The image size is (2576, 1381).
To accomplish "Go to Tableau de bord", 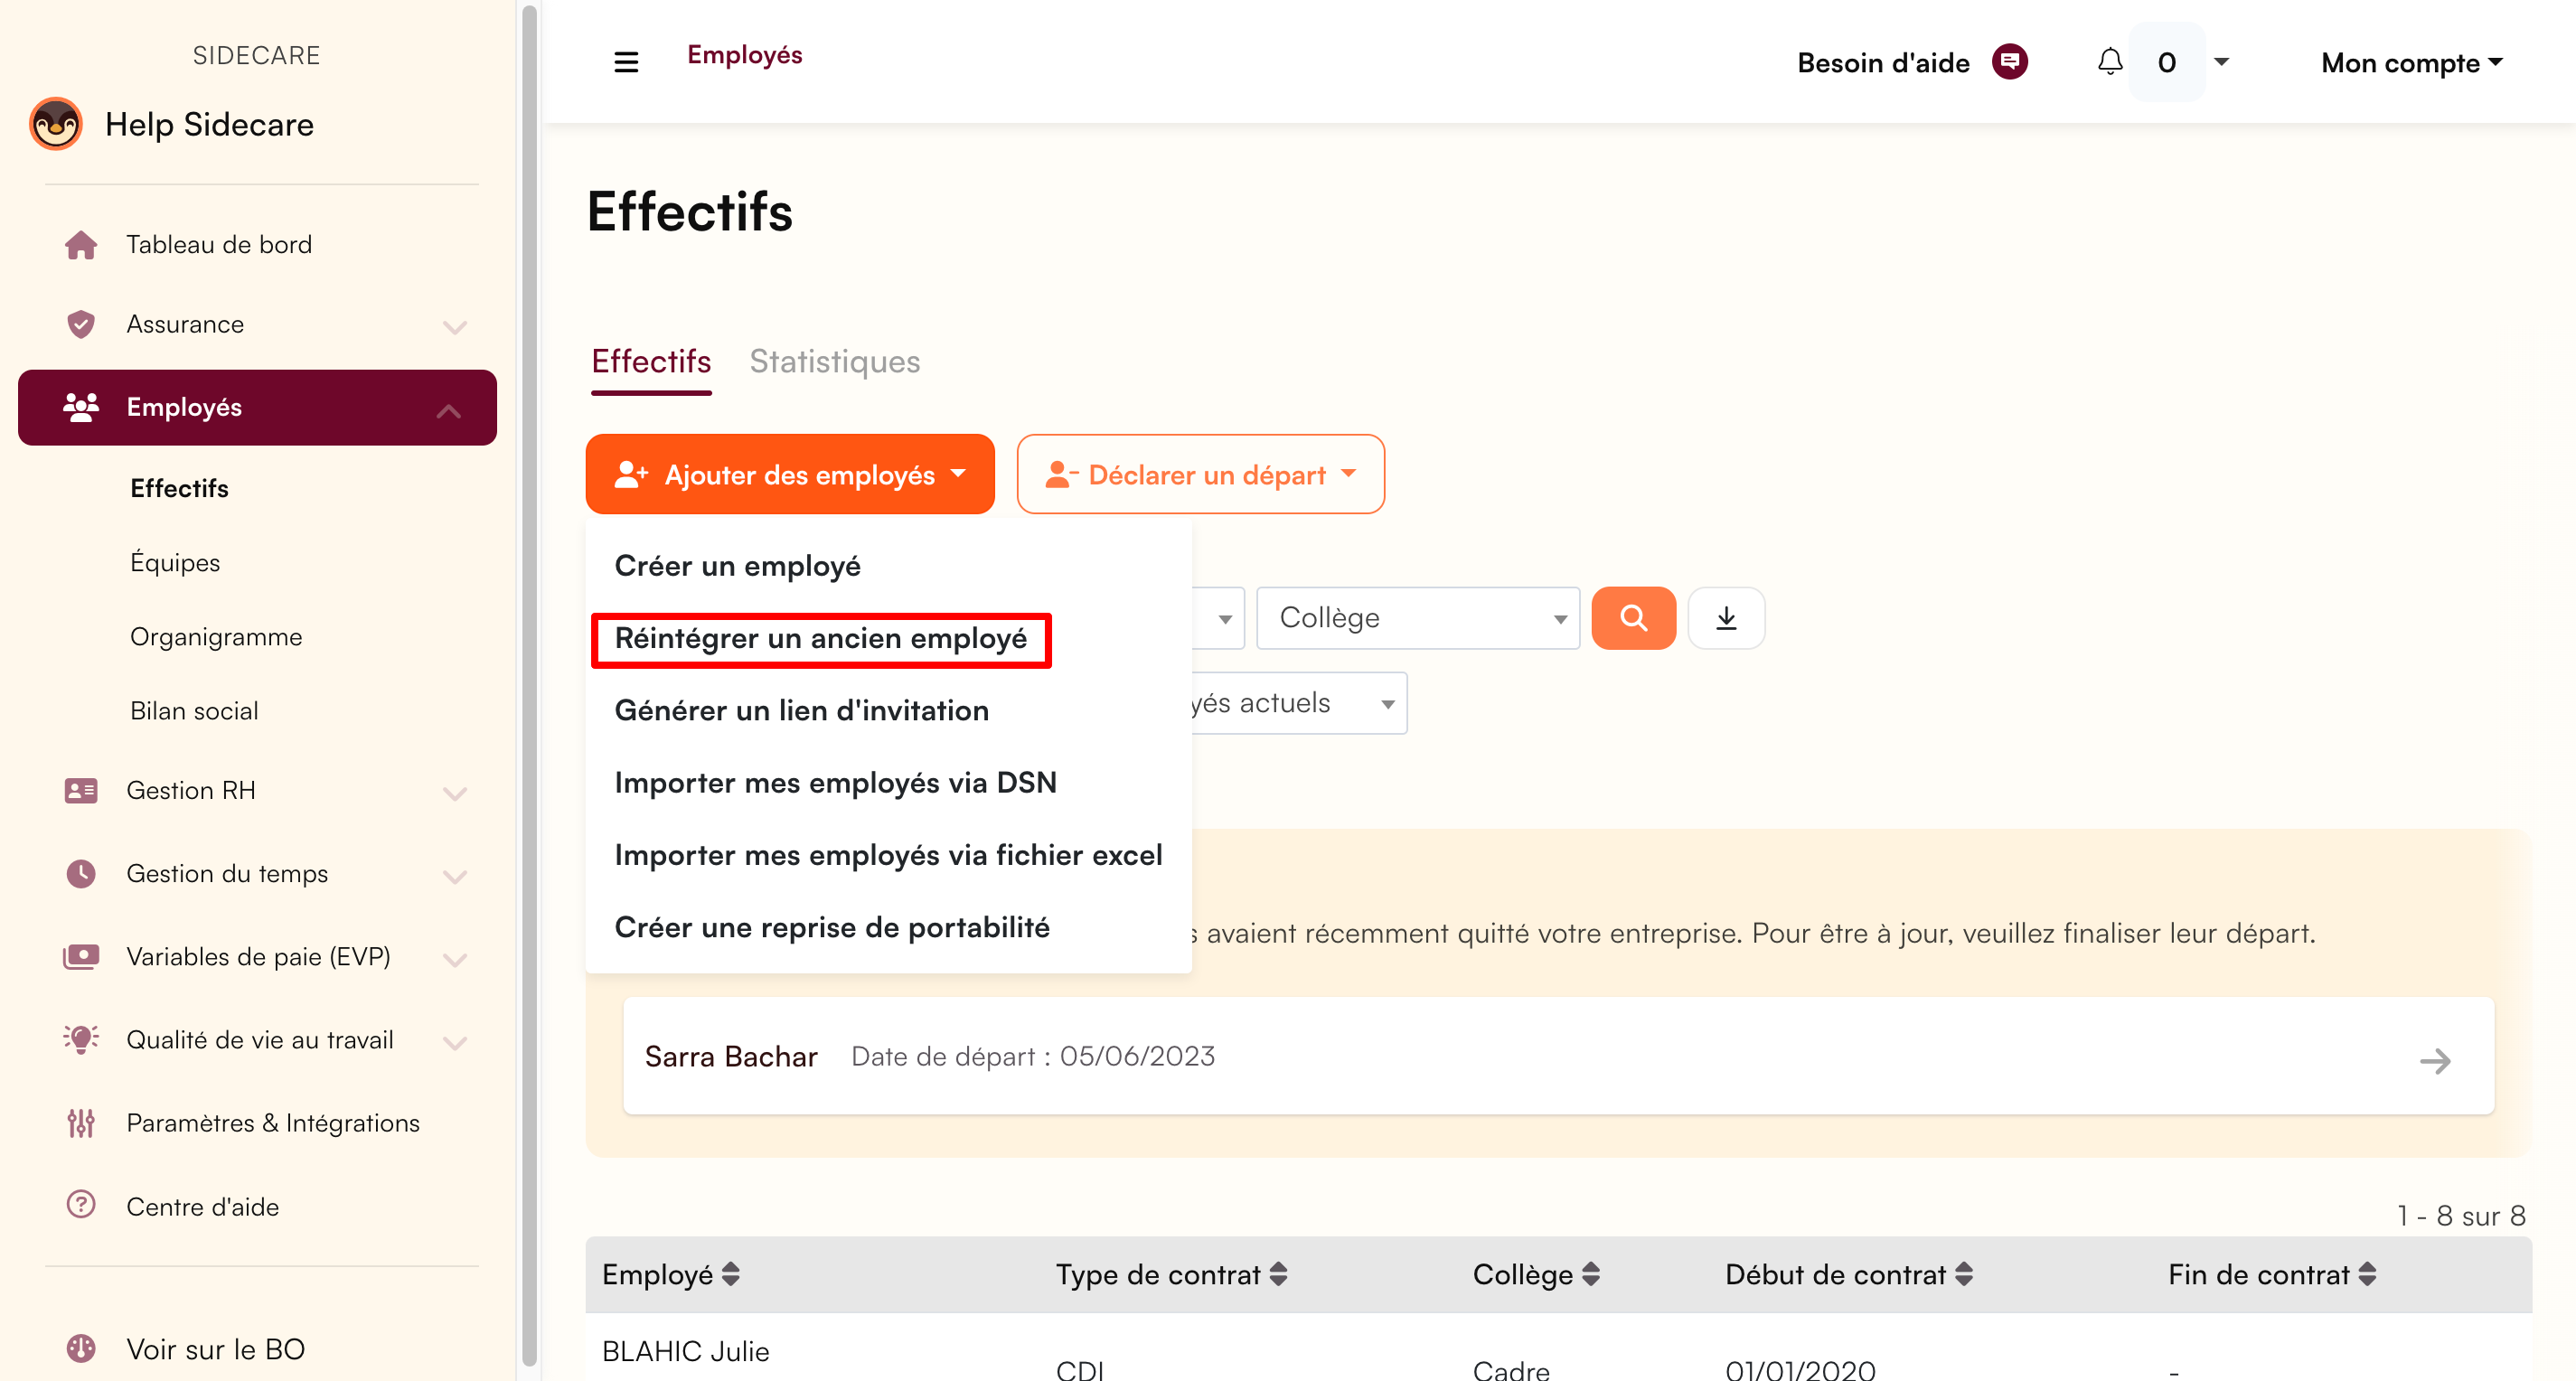I will 219,244.
